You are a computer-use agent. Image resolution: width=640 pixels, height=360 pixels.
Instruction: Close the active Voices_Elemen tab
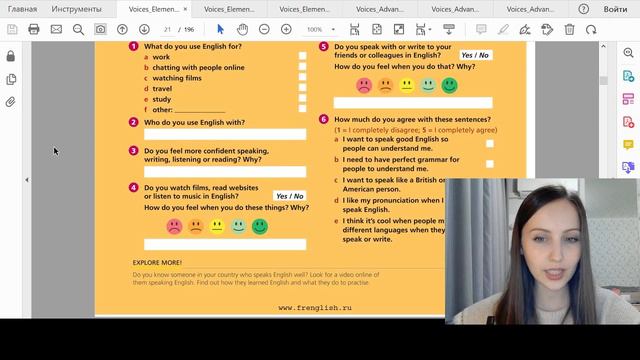(x=185, y=9)
